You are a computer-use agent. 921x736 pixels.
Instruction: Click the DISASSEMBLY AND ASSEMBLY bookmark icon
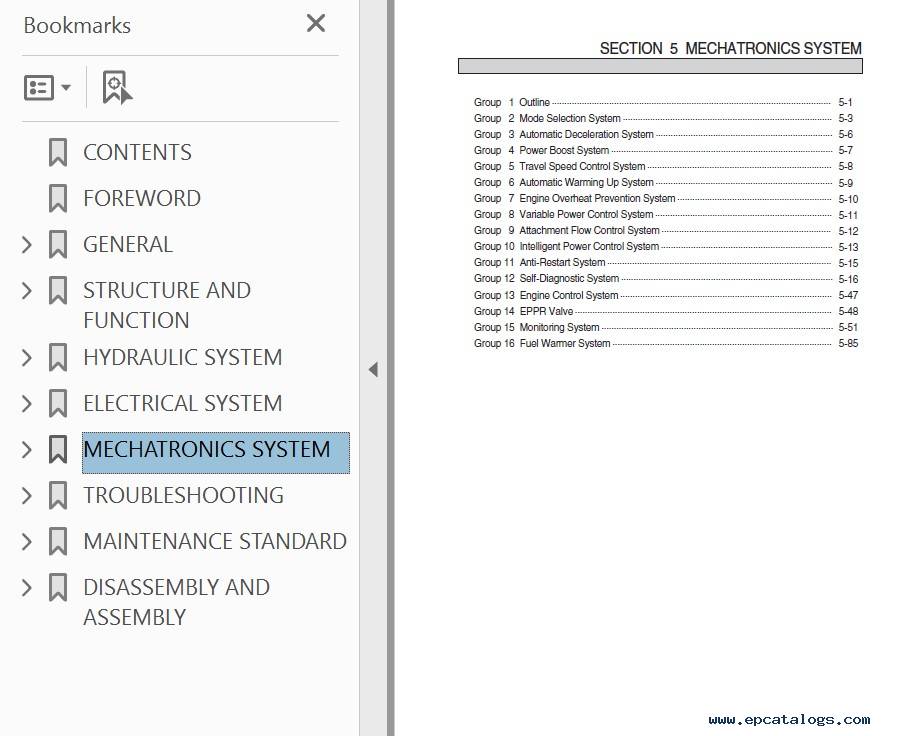(58, 587)
